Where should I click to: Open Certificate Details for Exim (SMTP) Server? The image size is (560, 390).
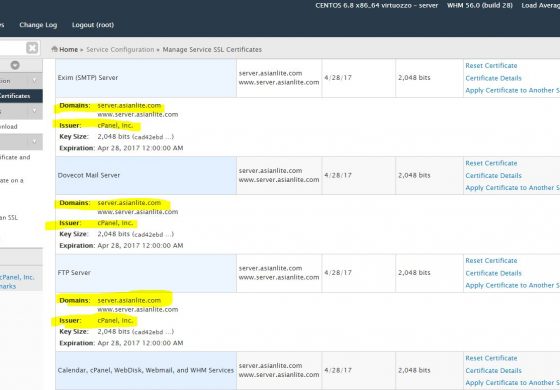click(x=493, y=78)
